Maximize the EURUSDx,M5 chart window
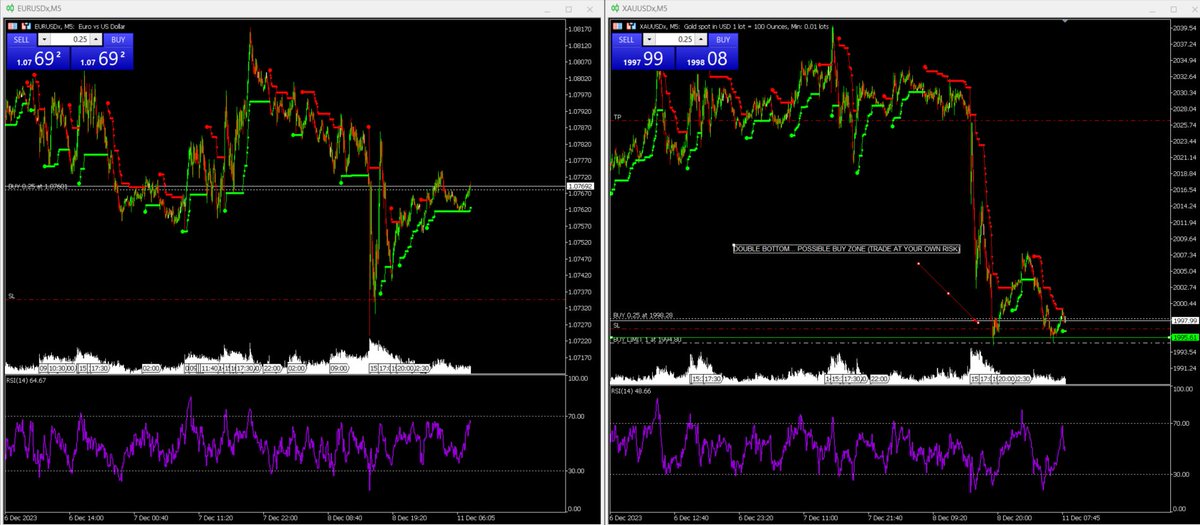The image size is (1200, 525). point(569,9)
